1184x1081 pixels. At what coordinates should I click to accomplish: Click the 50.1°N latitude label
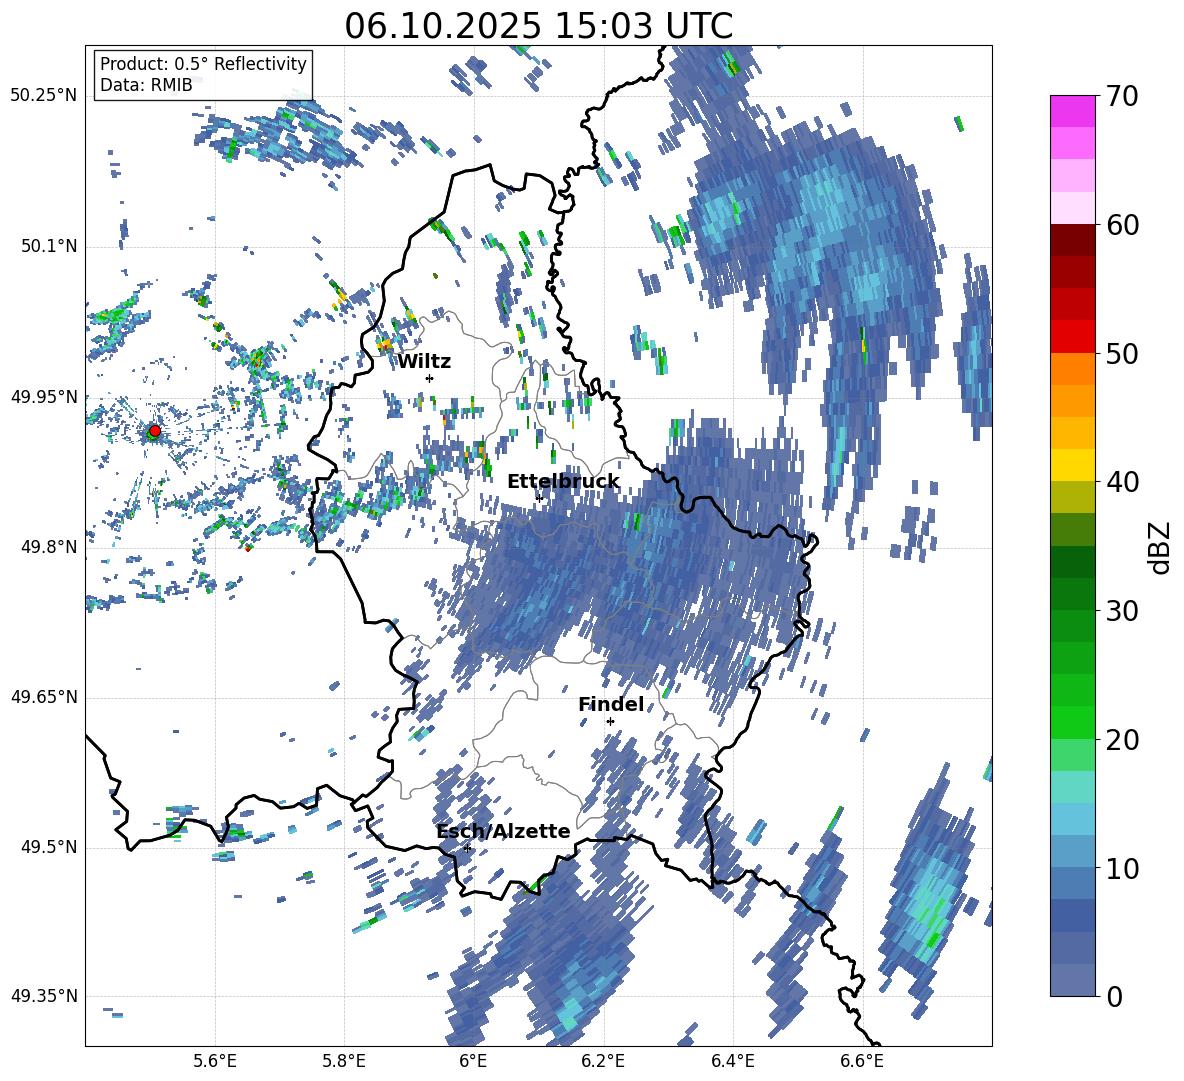tap(49, 246)
